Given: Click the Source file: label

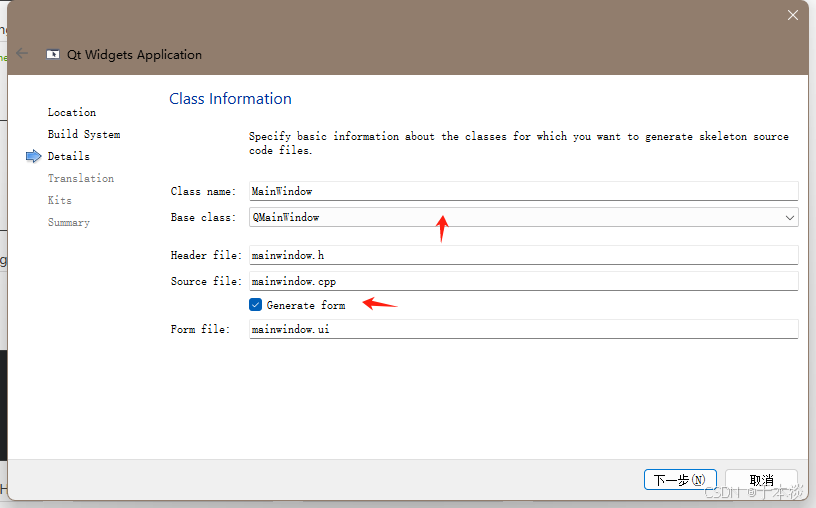Looking at the screenshot, I should coord(206,281).
